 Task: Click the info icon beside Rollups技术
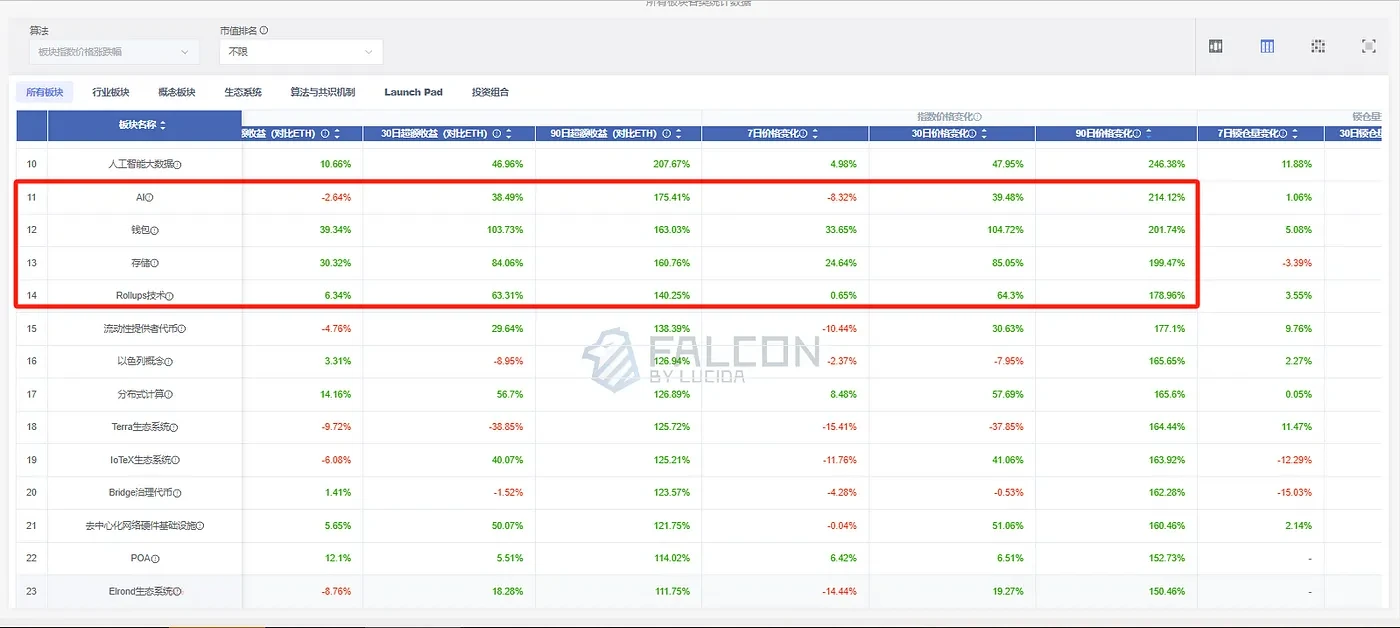(170, 296)
